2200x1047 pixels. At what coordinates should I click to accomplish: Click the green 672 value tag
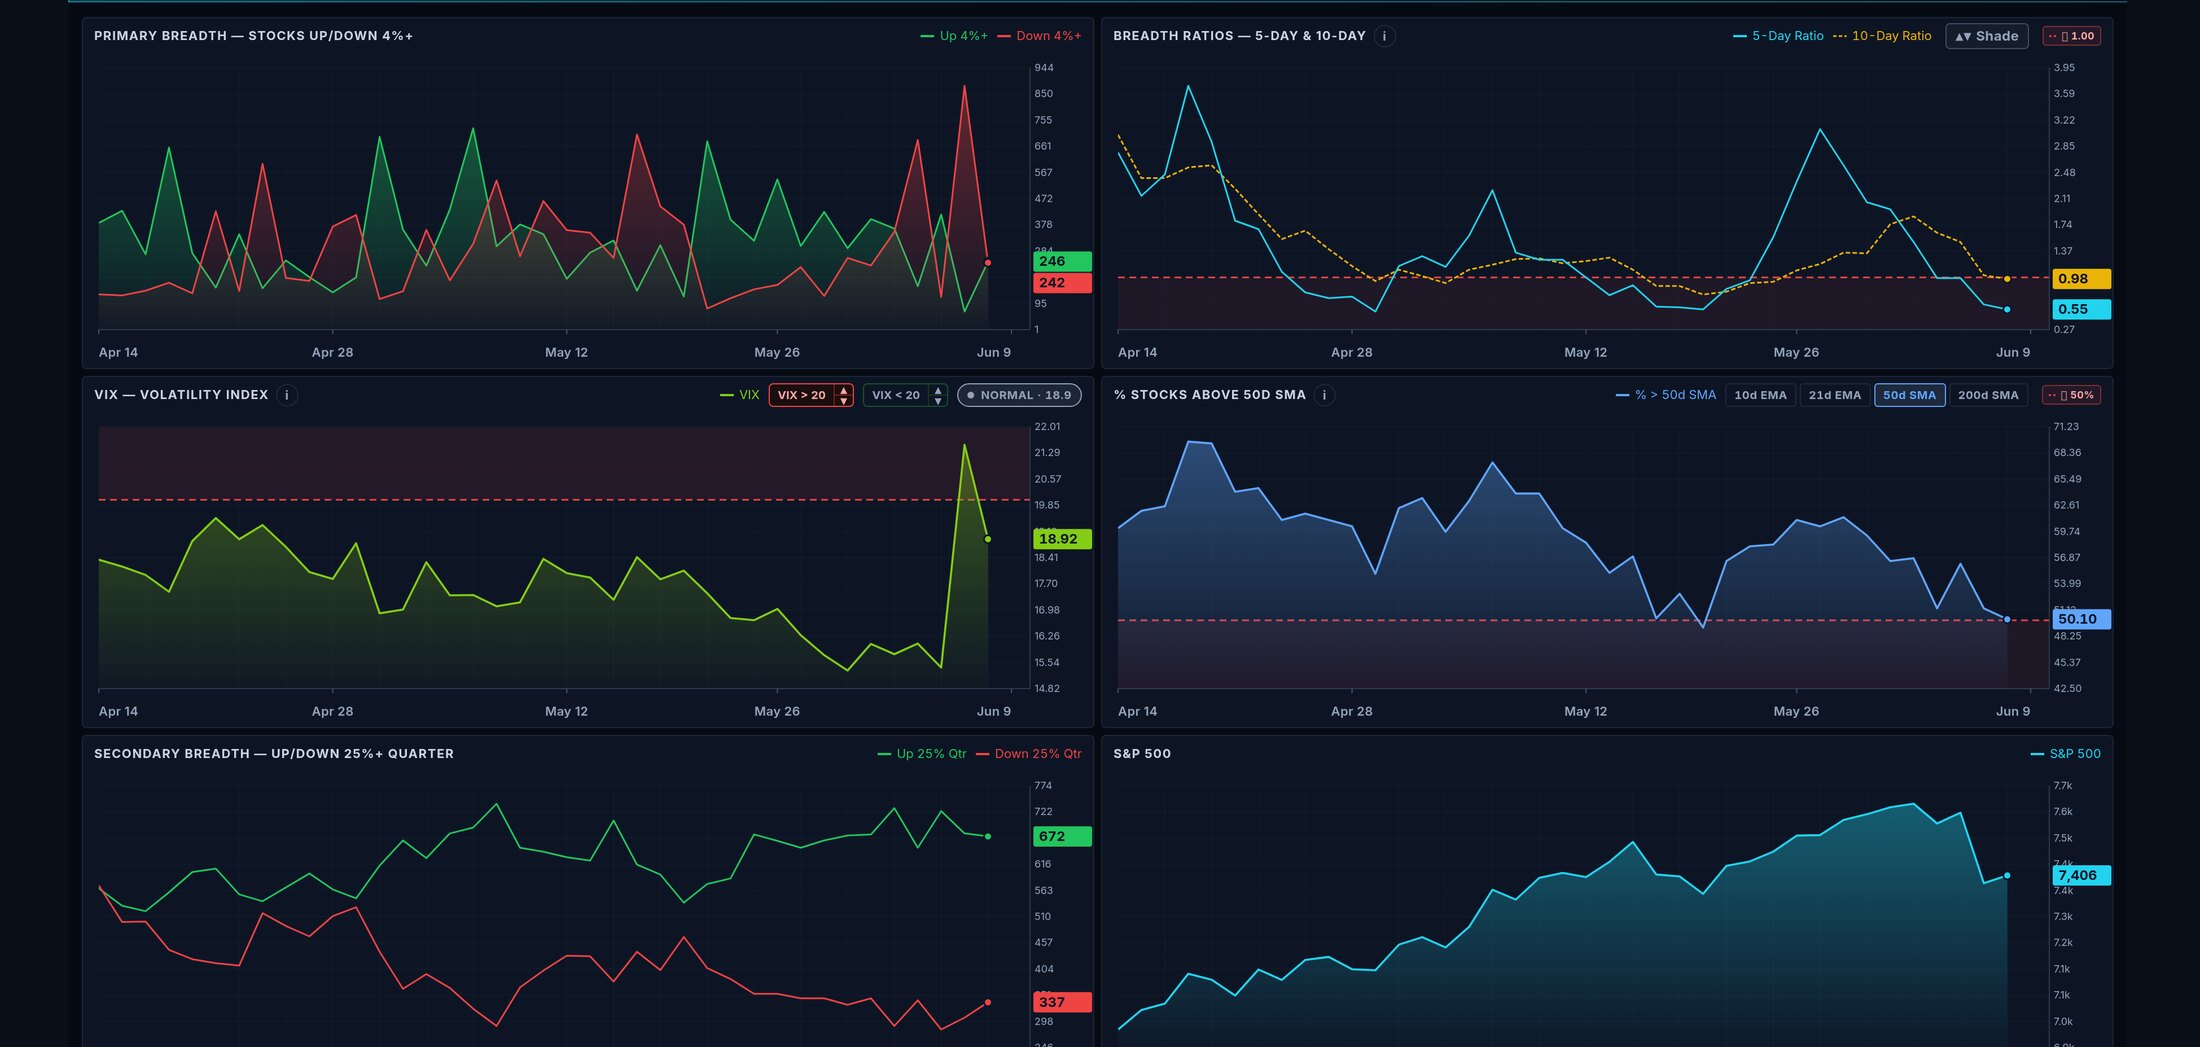[x=1062, y=836]
